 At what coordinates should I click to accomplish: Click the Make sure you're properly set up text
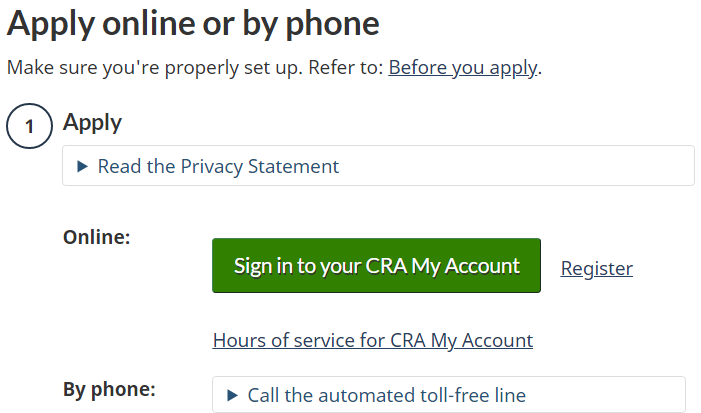point(155,68)
